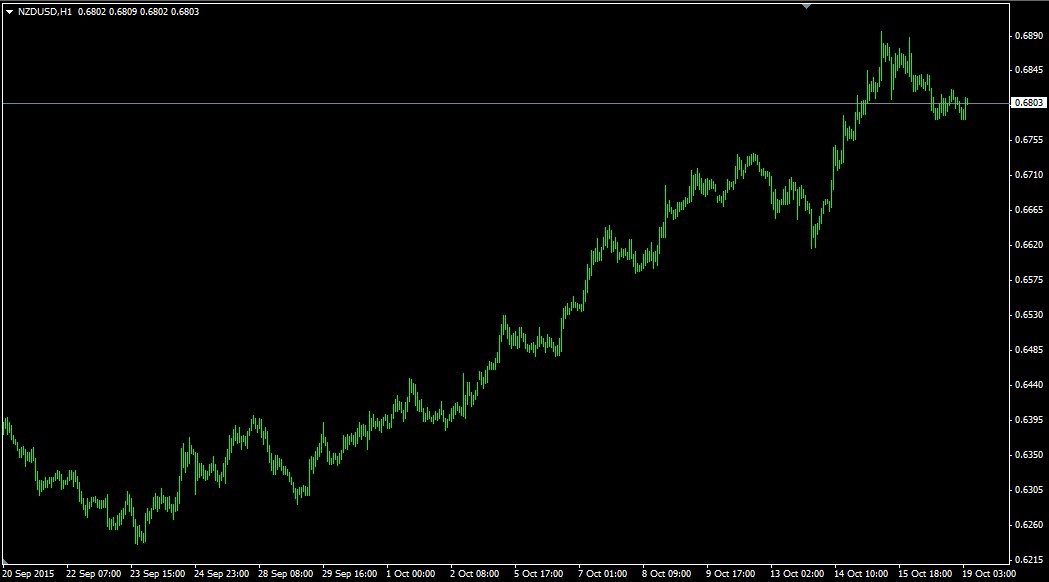Click the 13 Oct 02:00 time label
Screen dimensions: 1049x582
pyautogui.click(x=797, y=574)
